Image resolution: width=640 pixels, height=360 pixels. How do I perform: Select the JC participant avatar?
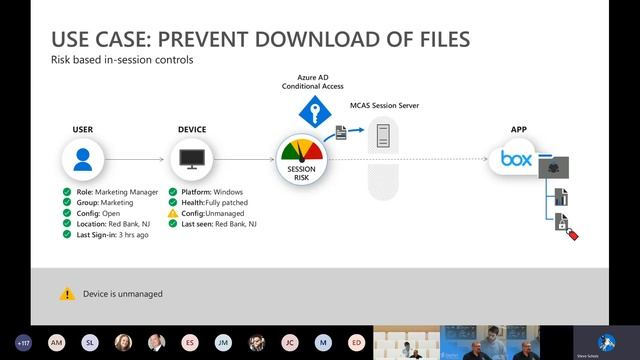pos(290,343)
